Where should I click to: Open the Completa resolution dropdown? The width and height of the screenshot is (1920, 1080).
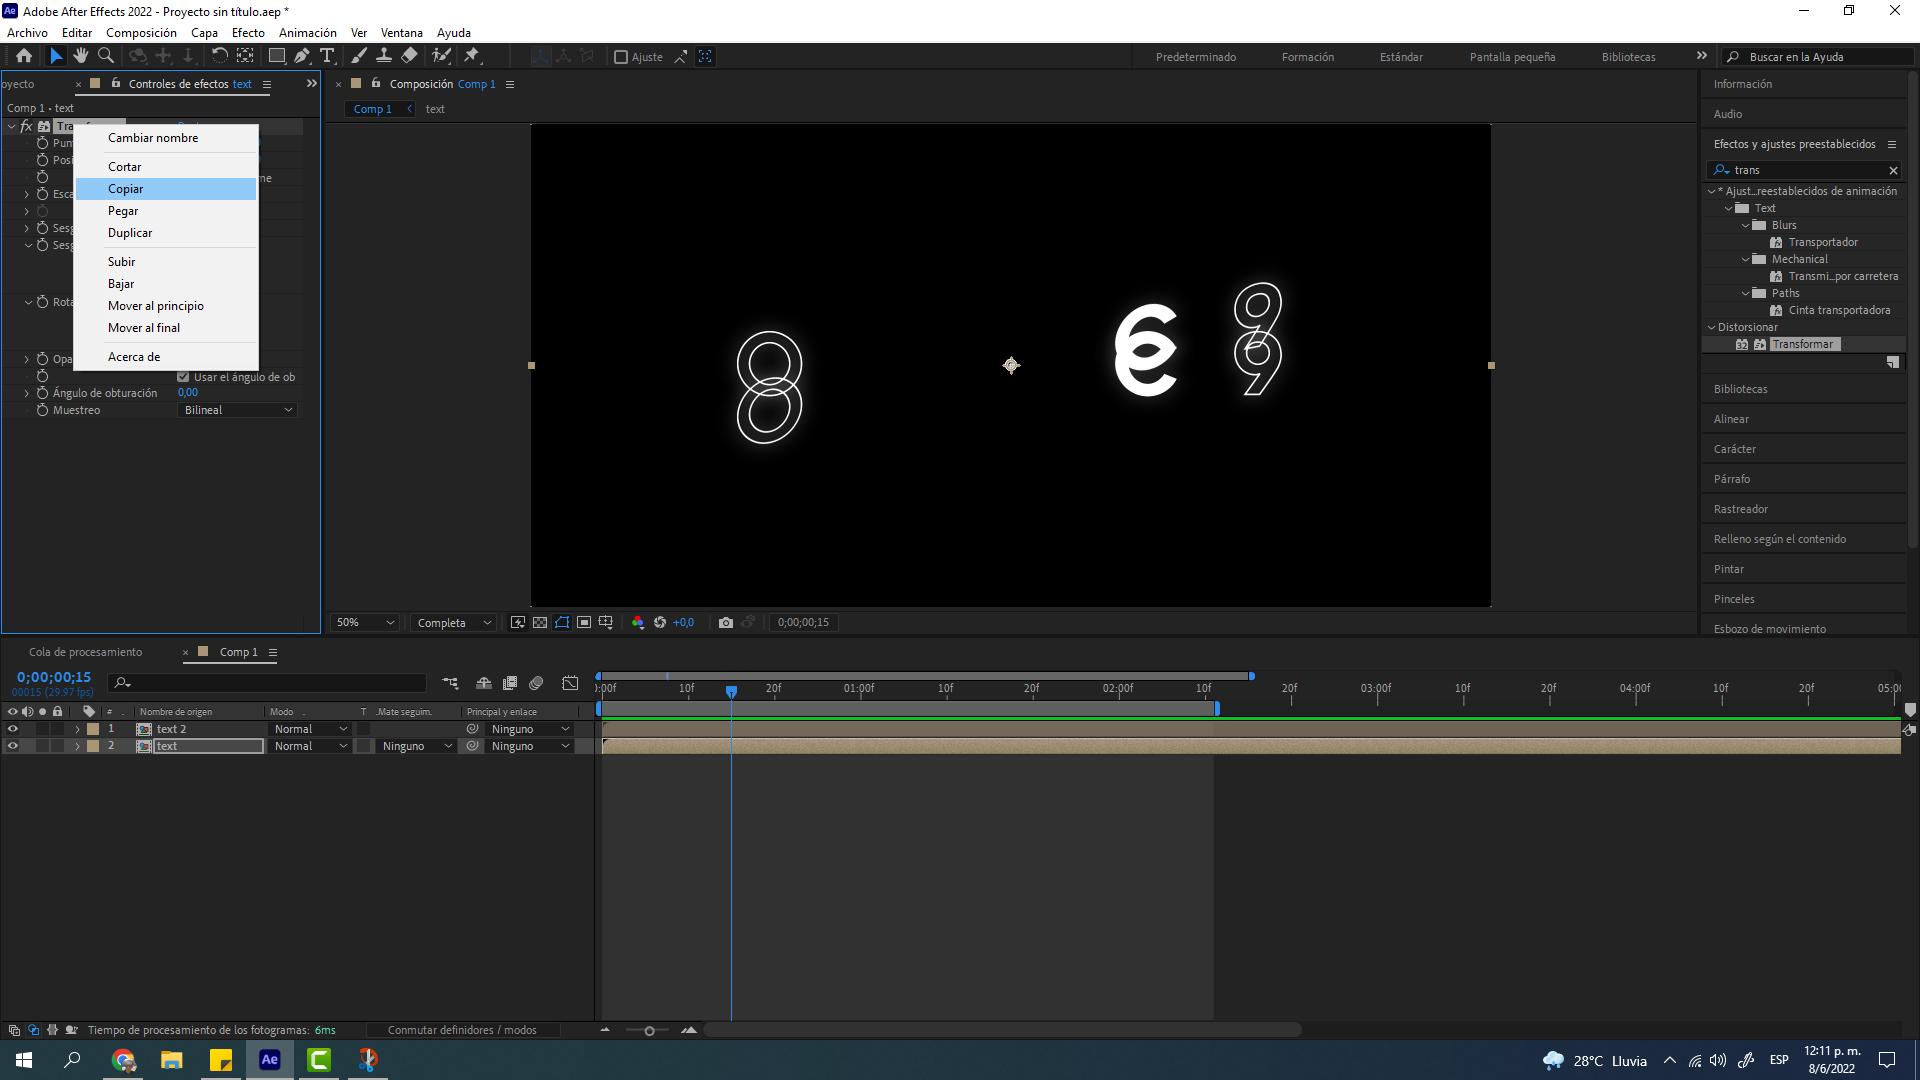(x=454, y=622)
